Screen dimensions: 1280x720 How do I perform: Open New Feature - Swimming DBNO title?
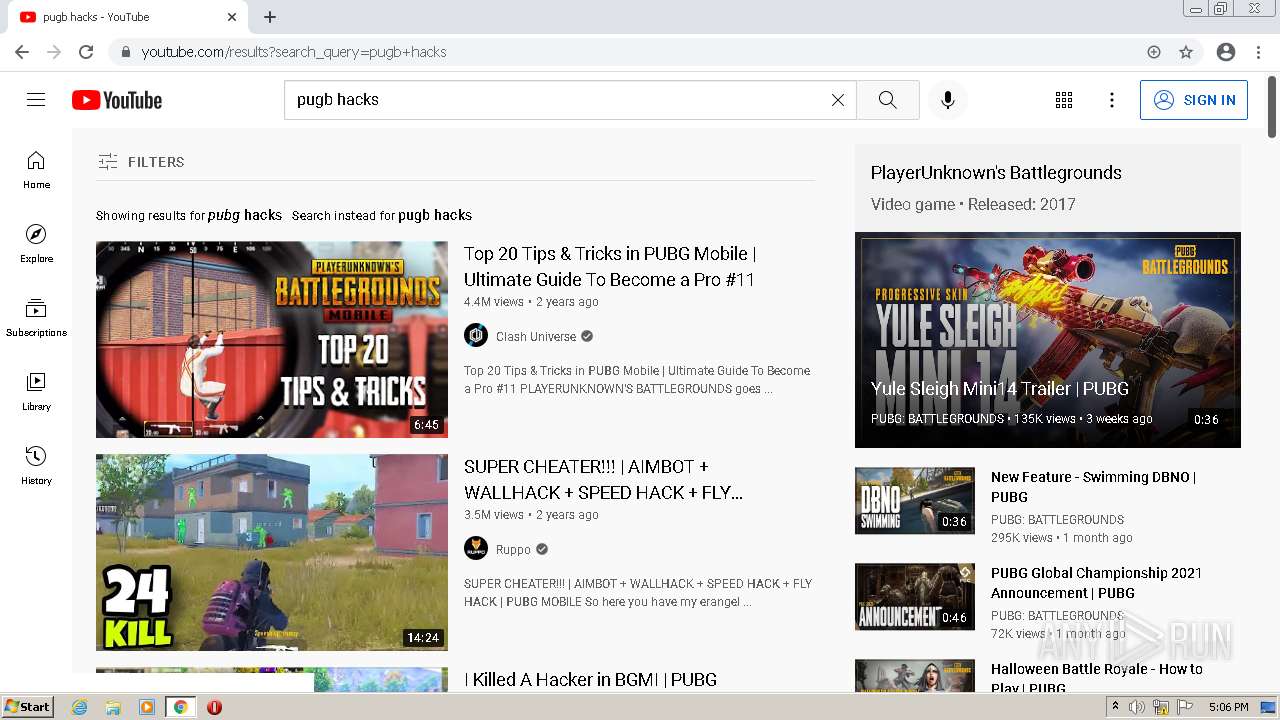(x=1093, y=487)
